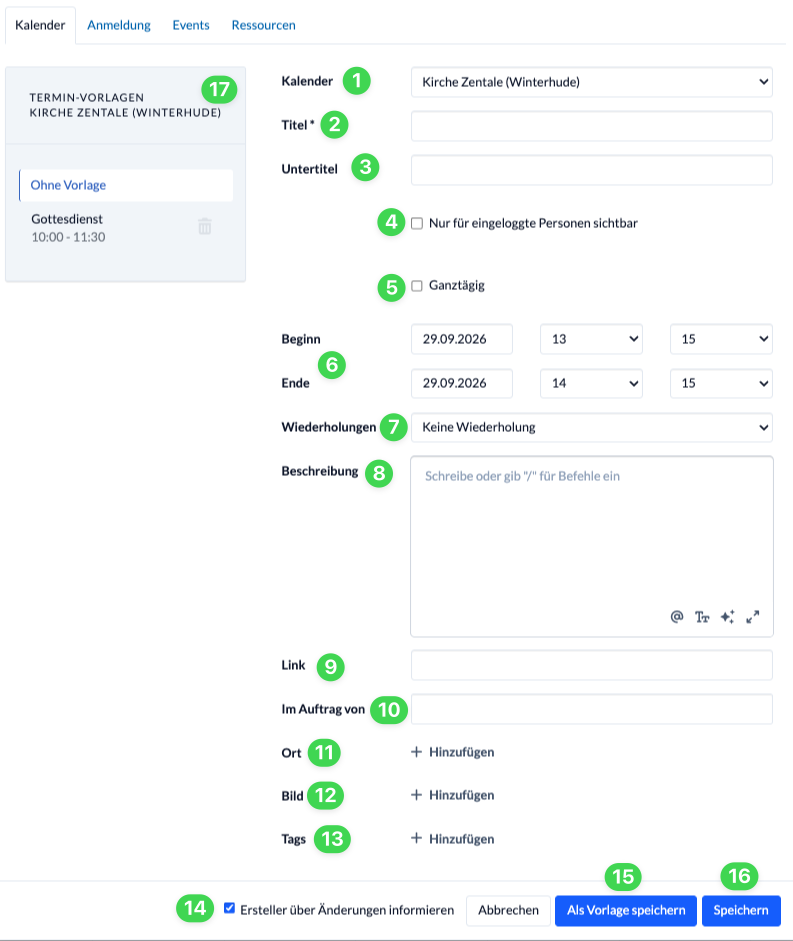The height and width of the screenshot is (941, 793).
Task: Expand the description editor to fullscreen
Action: coord(752,617)
